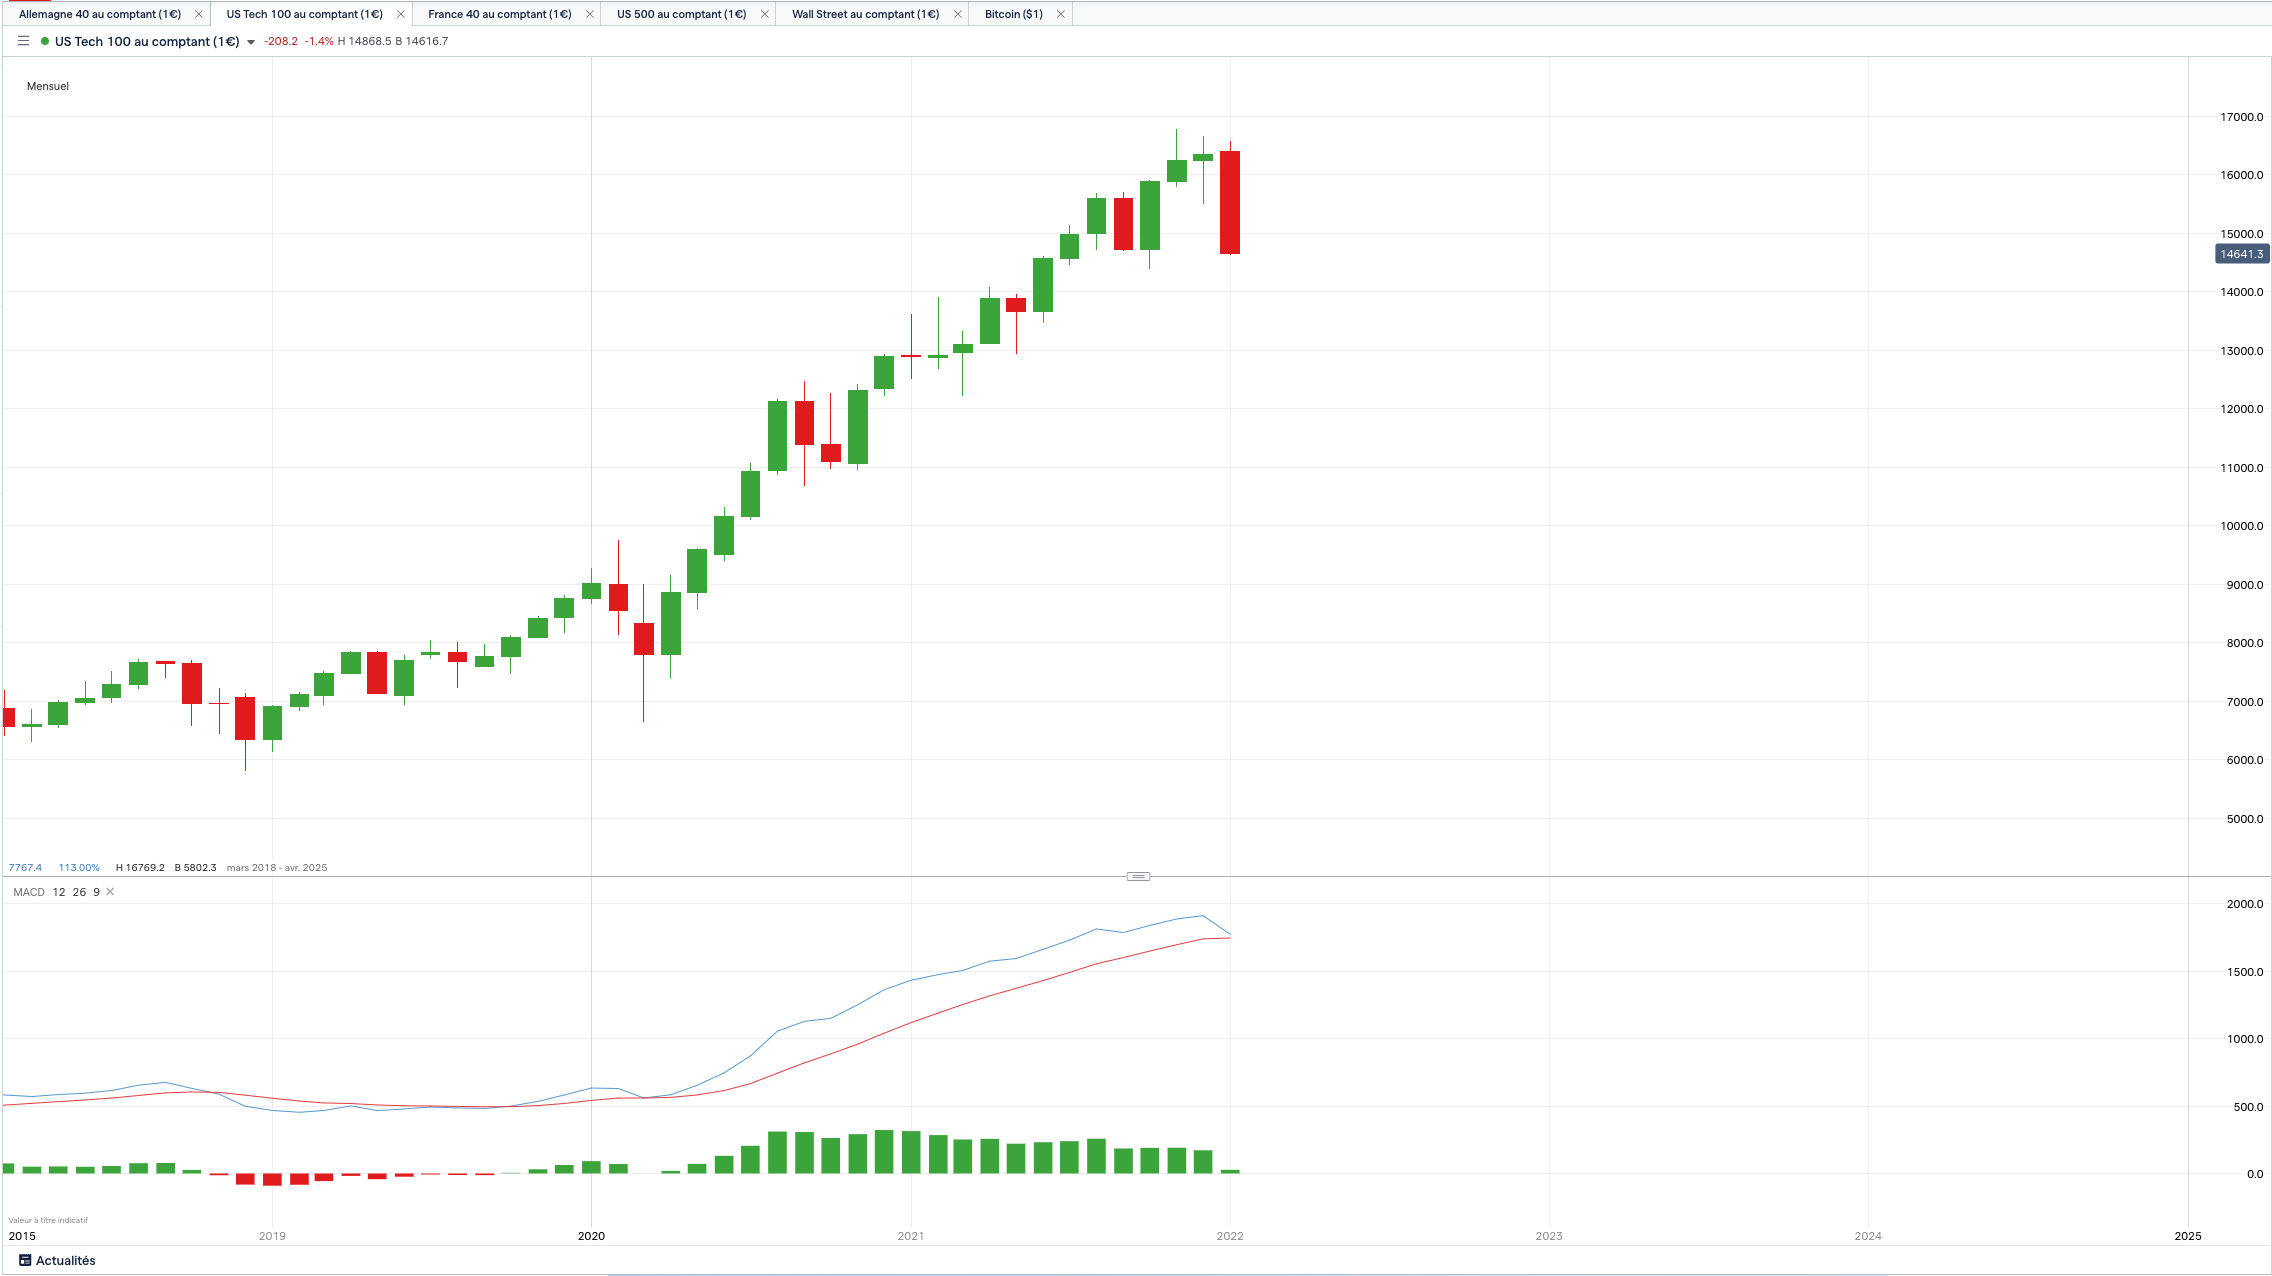Image resolution: width=2272 pixels, height=1276 pixels.
Task: Remove the MACD indicator with its X
Action: pyautogui.click(x=110, y=892)
